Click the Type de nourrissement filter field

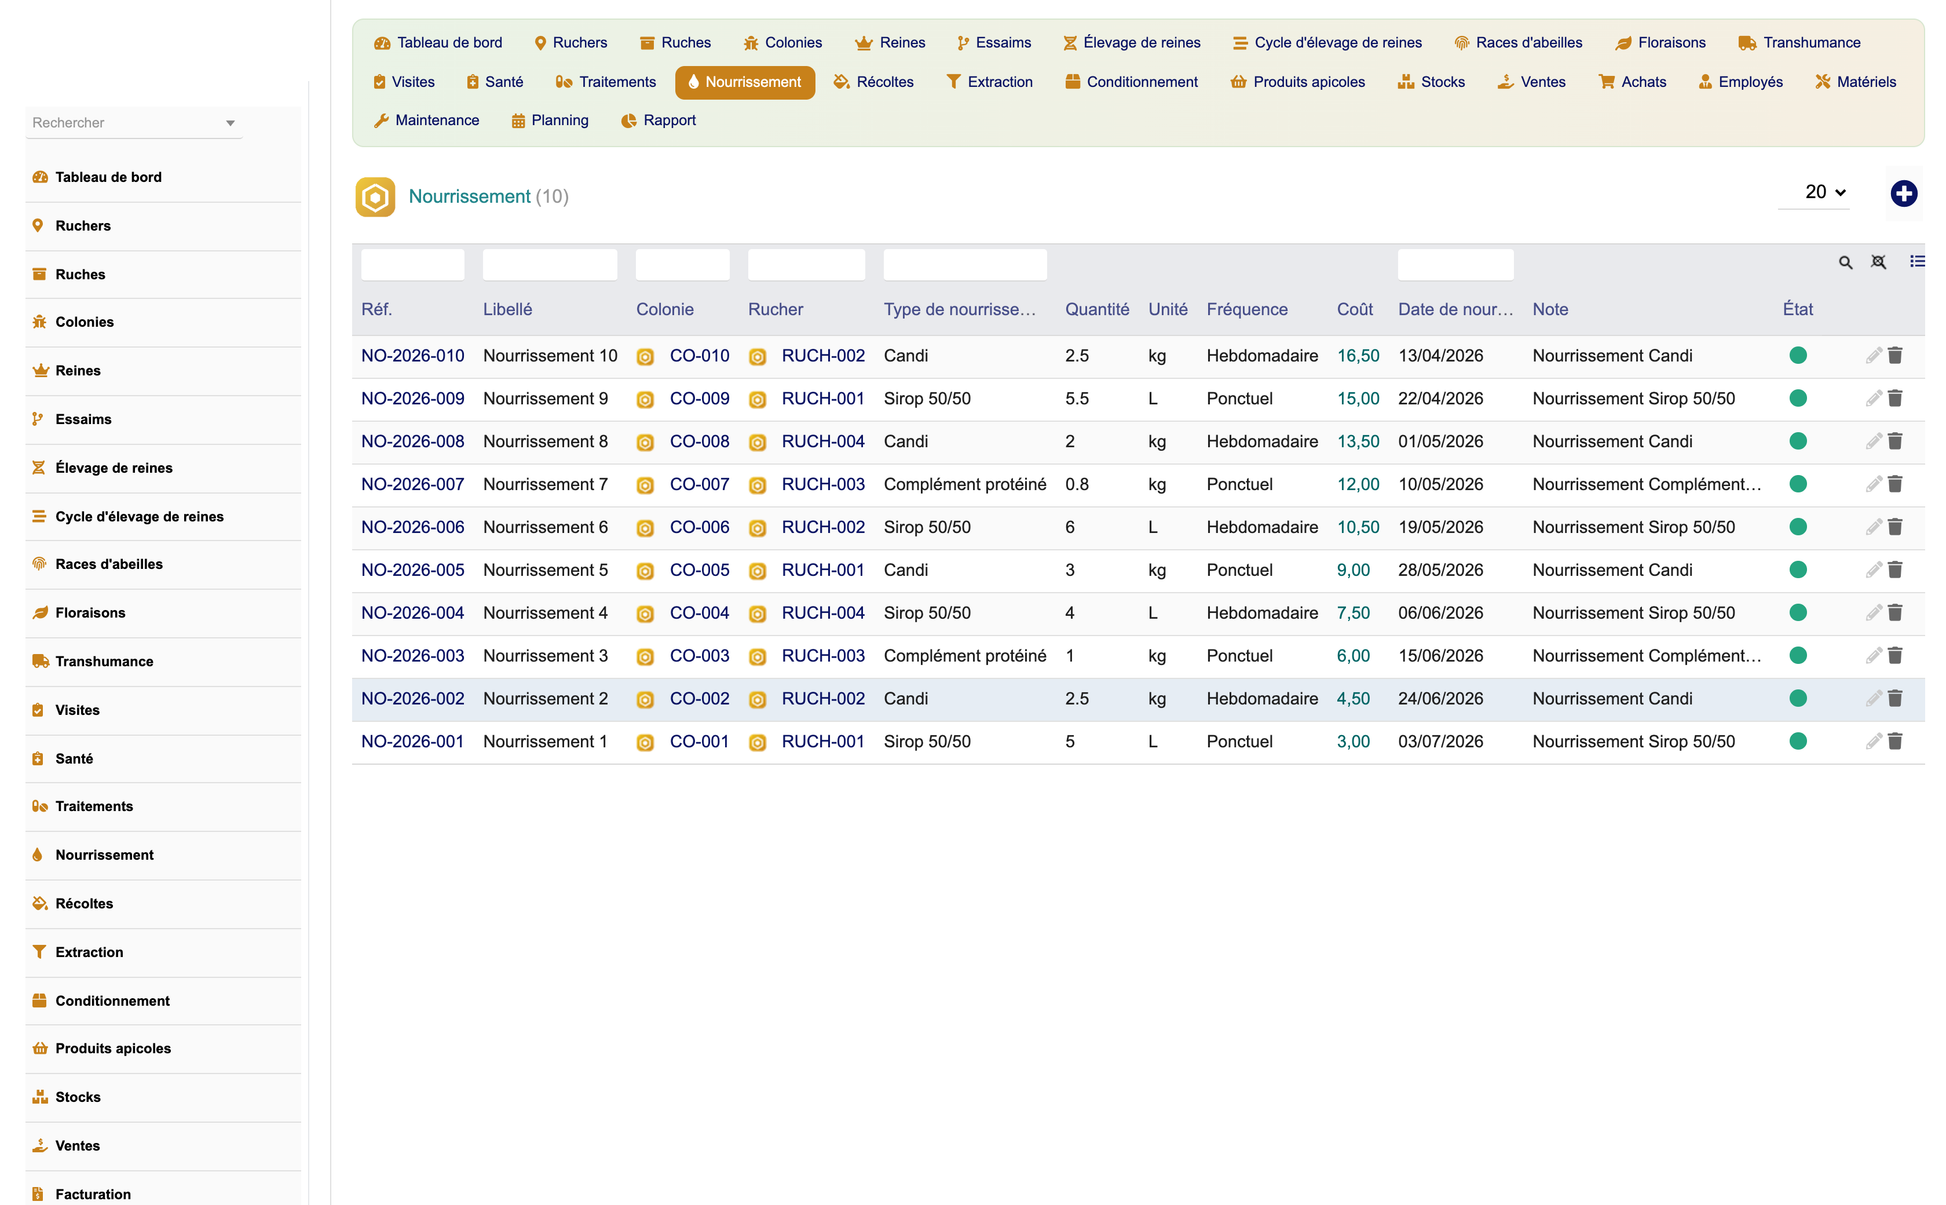[965, 265]
